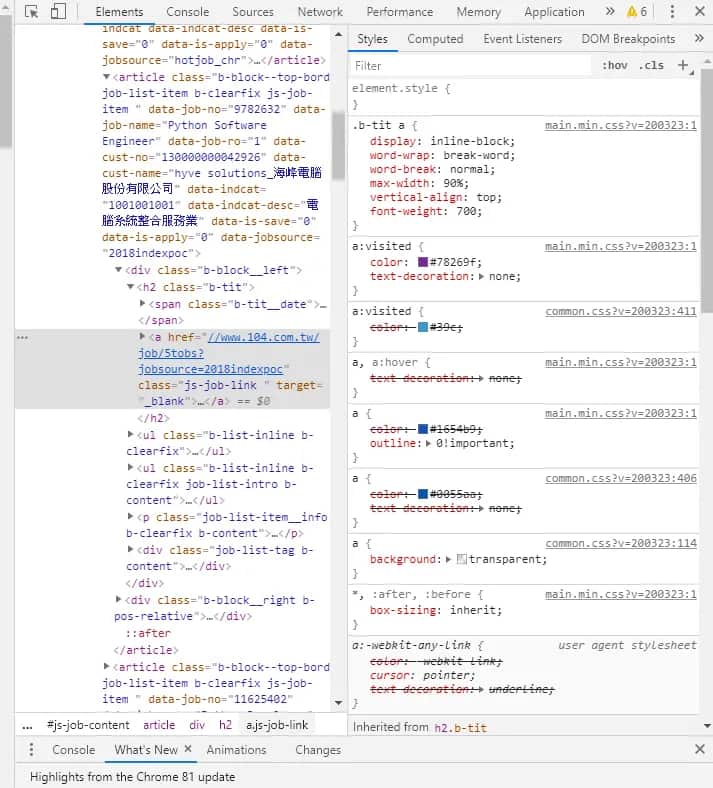Open the Computed styles tab
The width and height of the screenshot is (713, 788).
(x=435, y=39)
